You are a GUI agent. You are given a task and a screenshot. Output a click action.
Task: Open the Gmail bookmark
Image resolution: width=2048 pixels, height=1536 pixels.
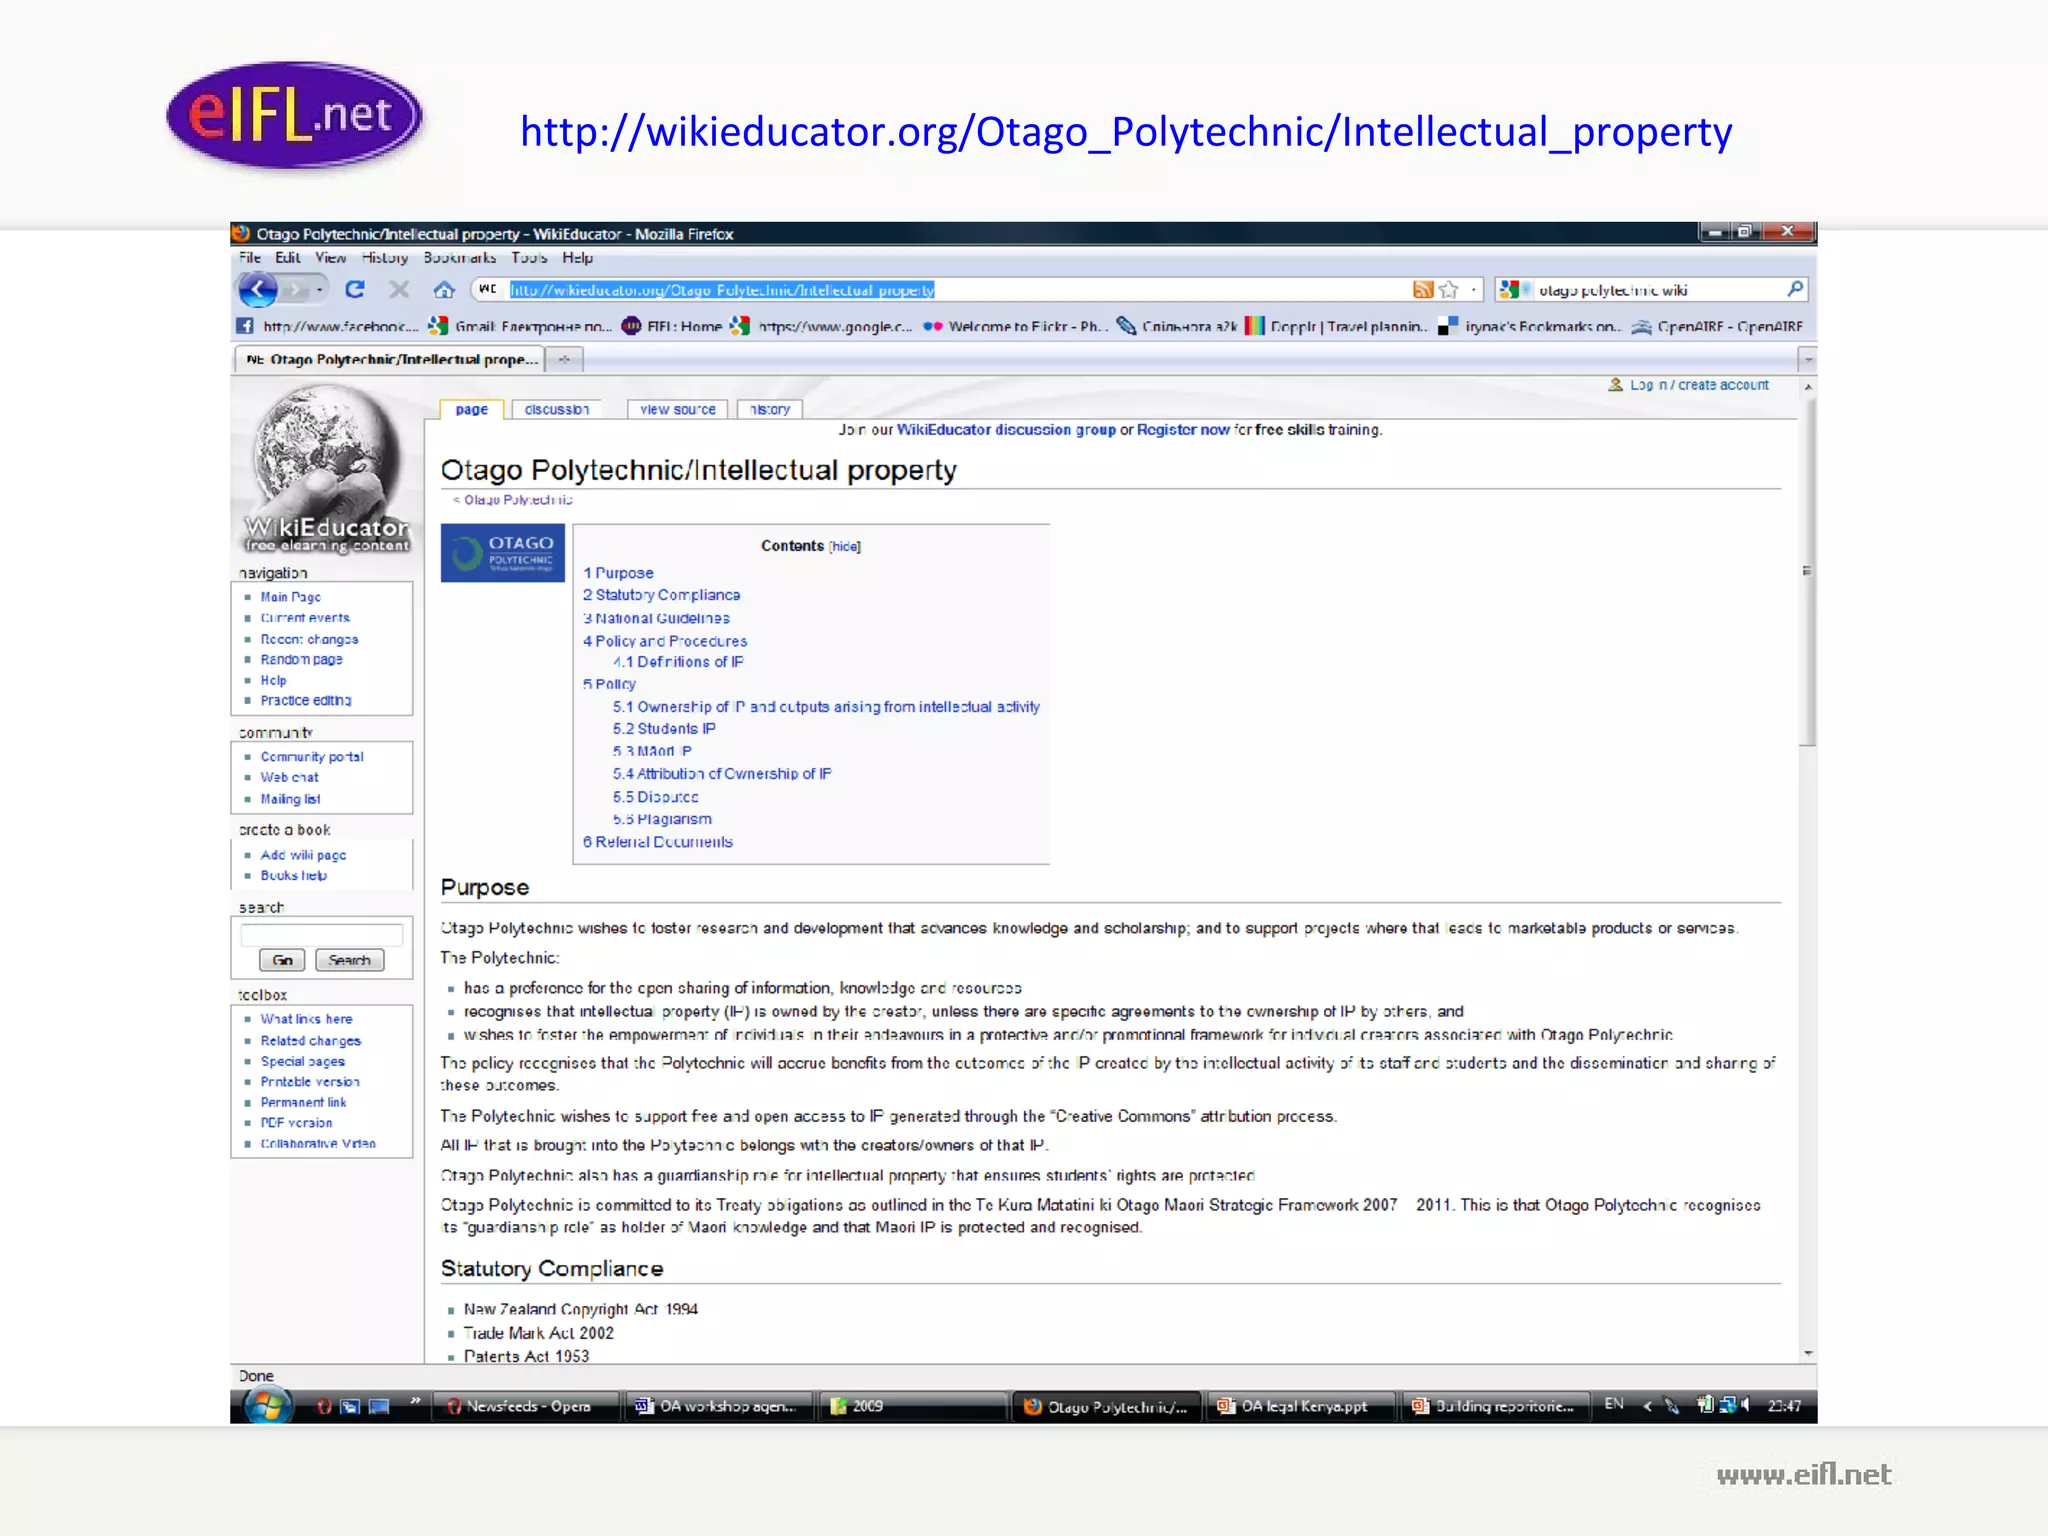click(x=519, y=326)
